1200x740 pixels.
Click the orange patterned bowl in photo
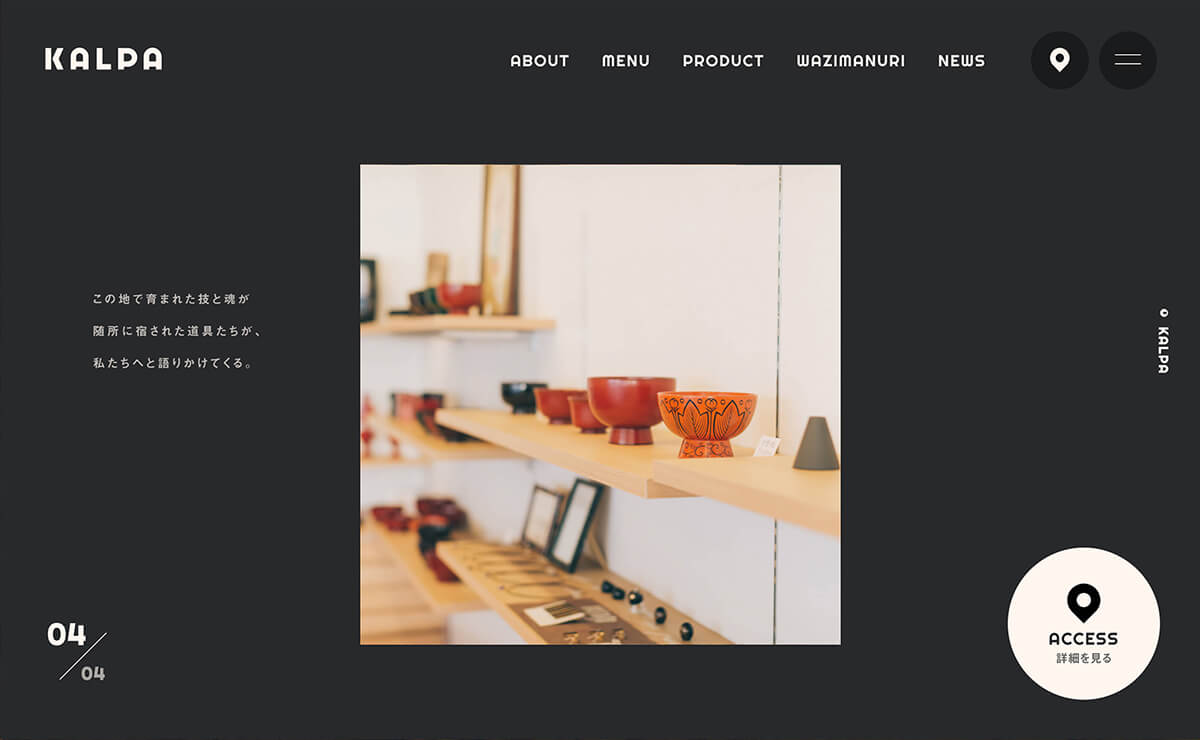click(707, 423)
